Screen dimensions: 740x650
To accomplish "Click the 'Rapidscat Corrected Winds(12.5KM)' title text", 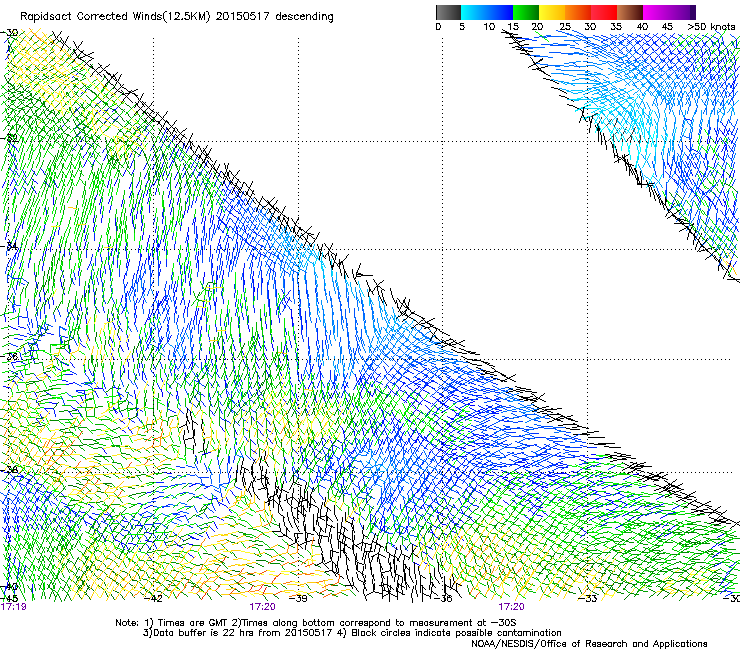I will click(x=115, y=17).
